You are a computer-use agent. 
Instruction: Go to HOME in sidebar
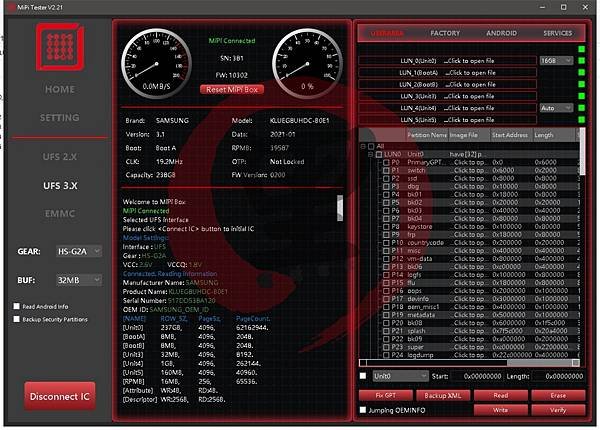[60, 90]
